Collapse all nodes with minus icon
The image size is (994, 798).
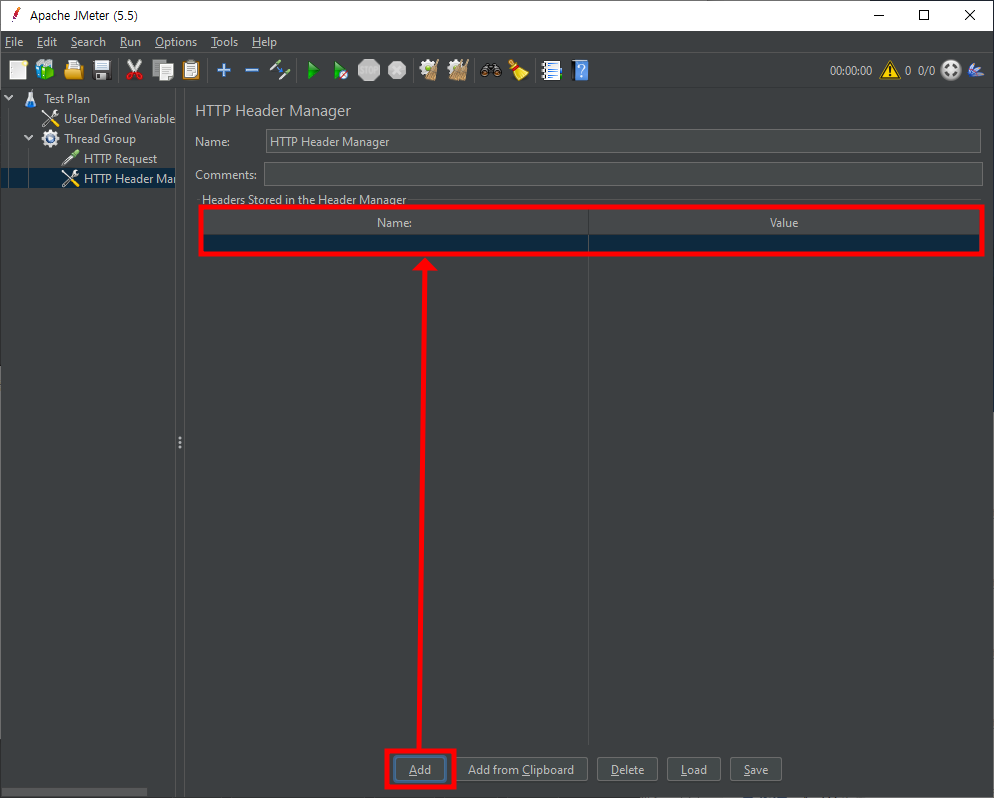coord(252,70)
